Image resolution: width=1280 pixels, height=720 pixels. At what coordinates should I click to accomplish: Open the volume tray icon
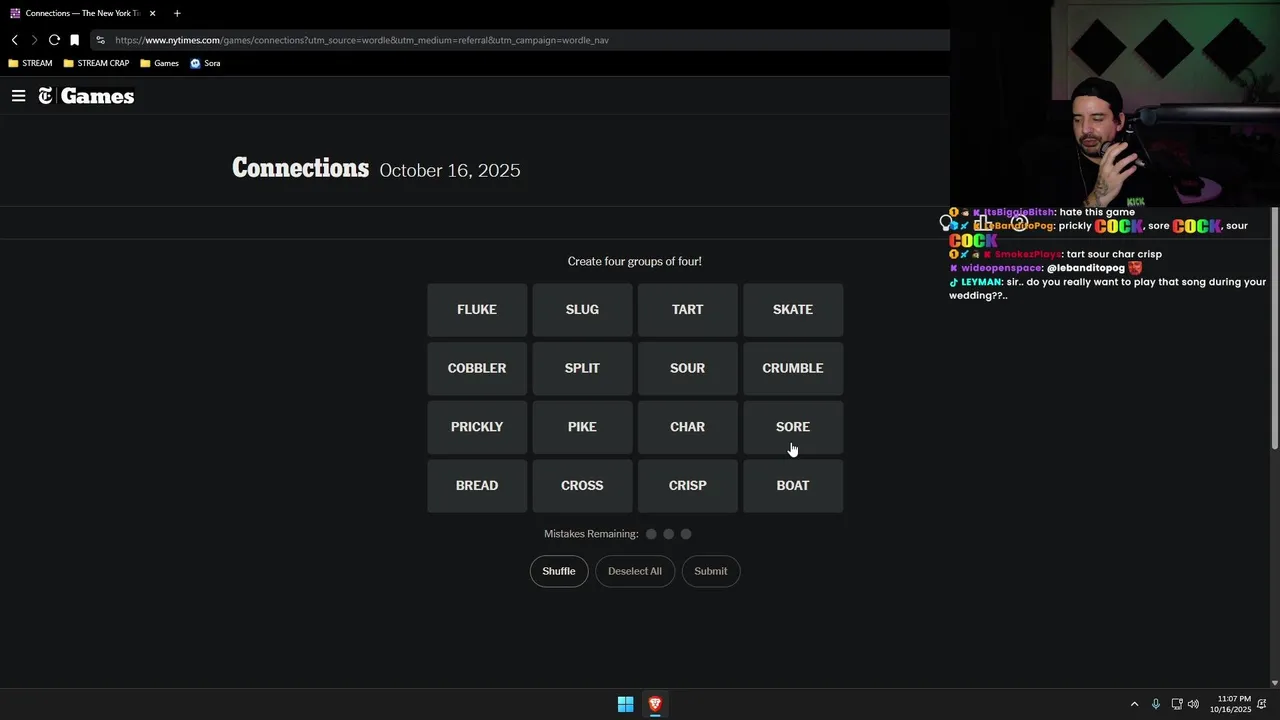pyautogui.click(x=1193, y=704)
